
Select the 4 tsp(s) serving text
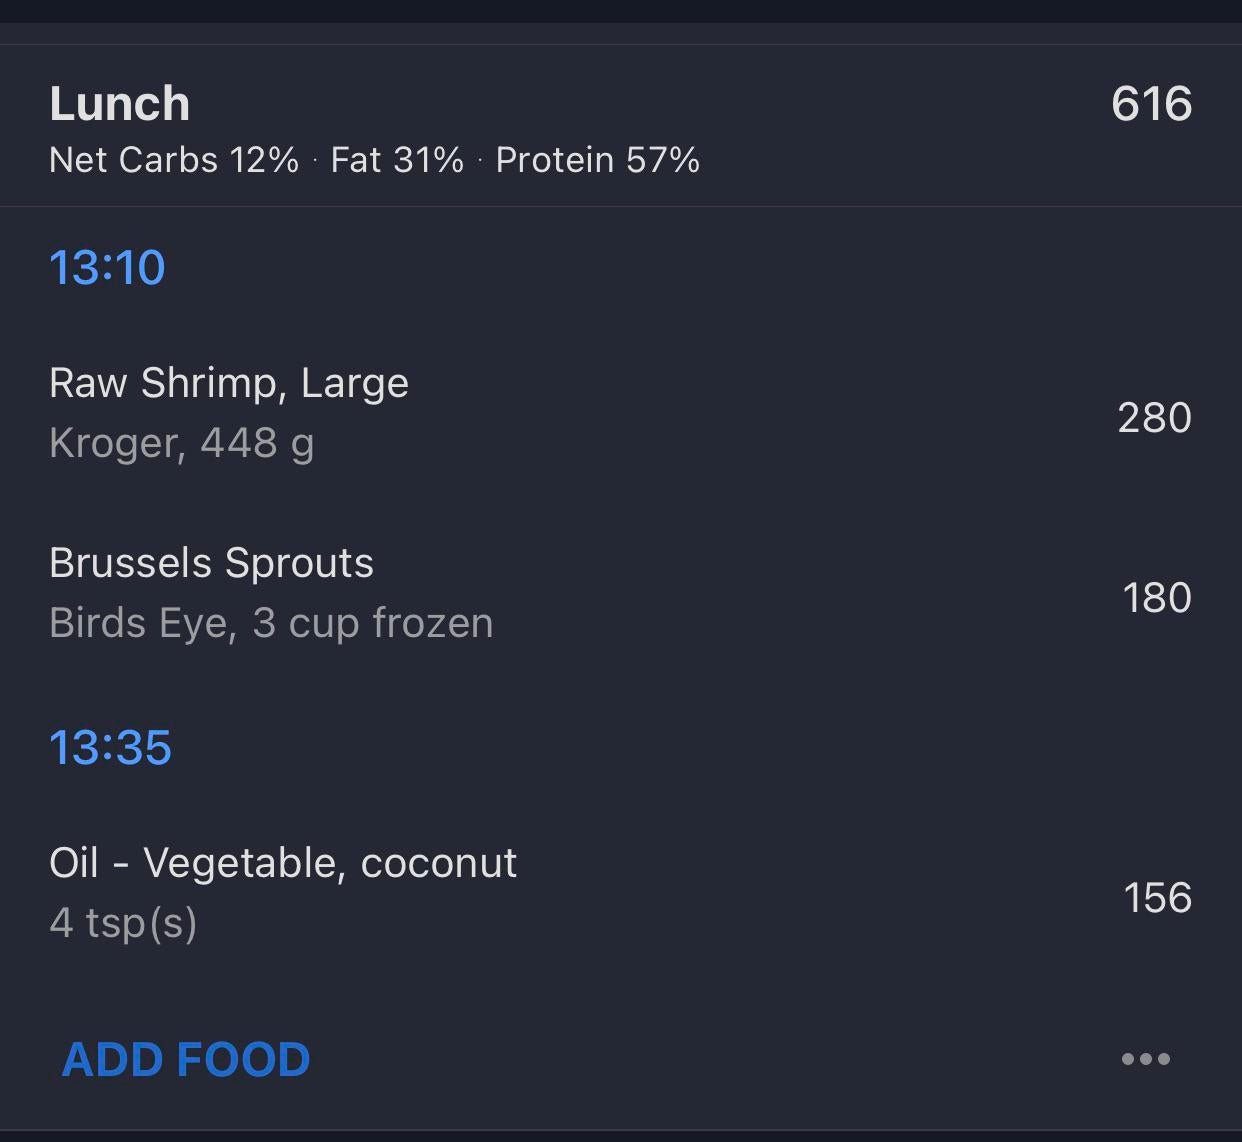[x=123, y=923]
